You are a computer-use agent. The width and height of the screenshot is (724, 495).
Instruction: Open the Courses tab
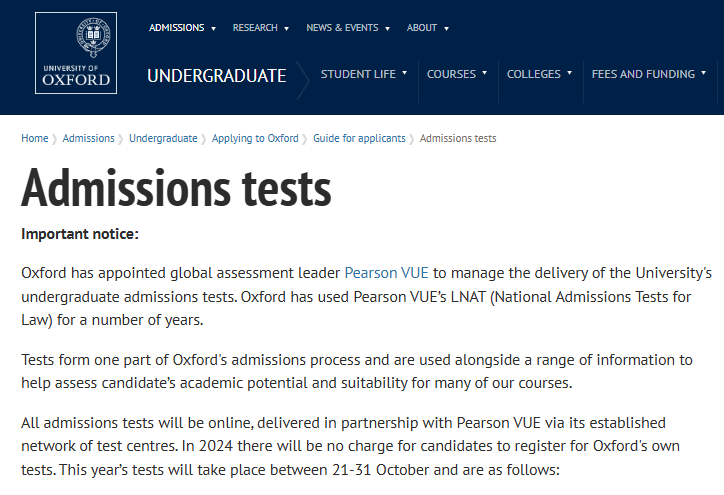(x=451, y=74)
